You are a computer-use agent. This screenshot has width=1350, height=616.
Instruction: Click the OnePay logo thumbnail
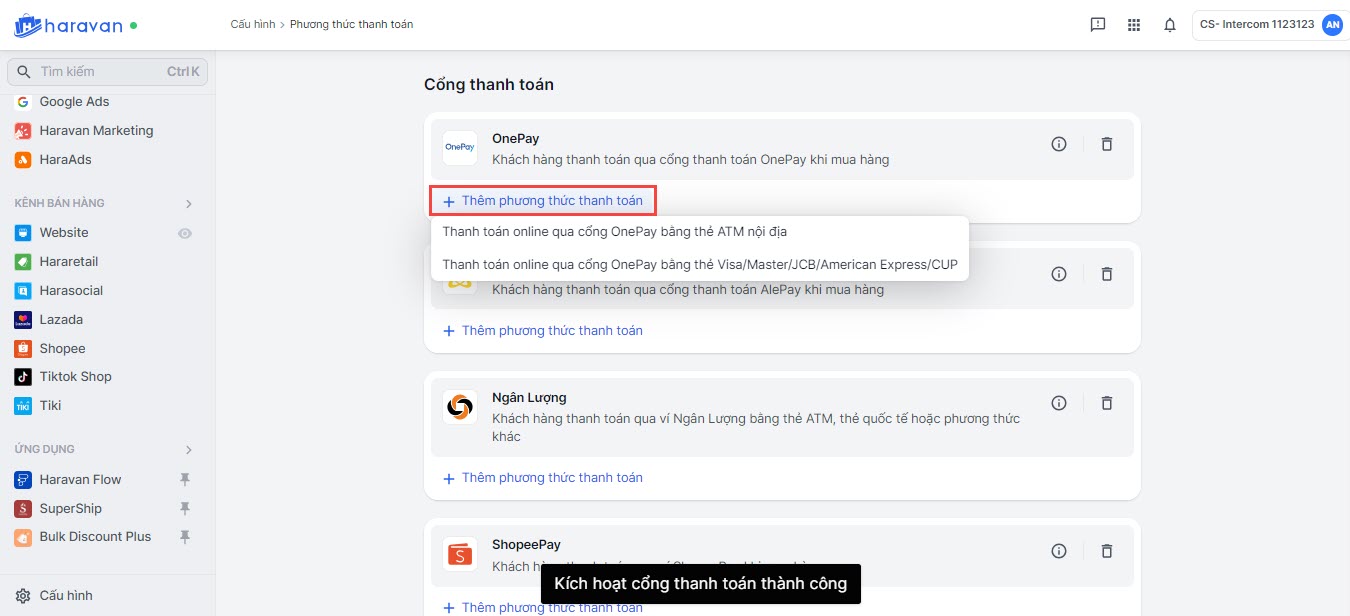point(460,147)
